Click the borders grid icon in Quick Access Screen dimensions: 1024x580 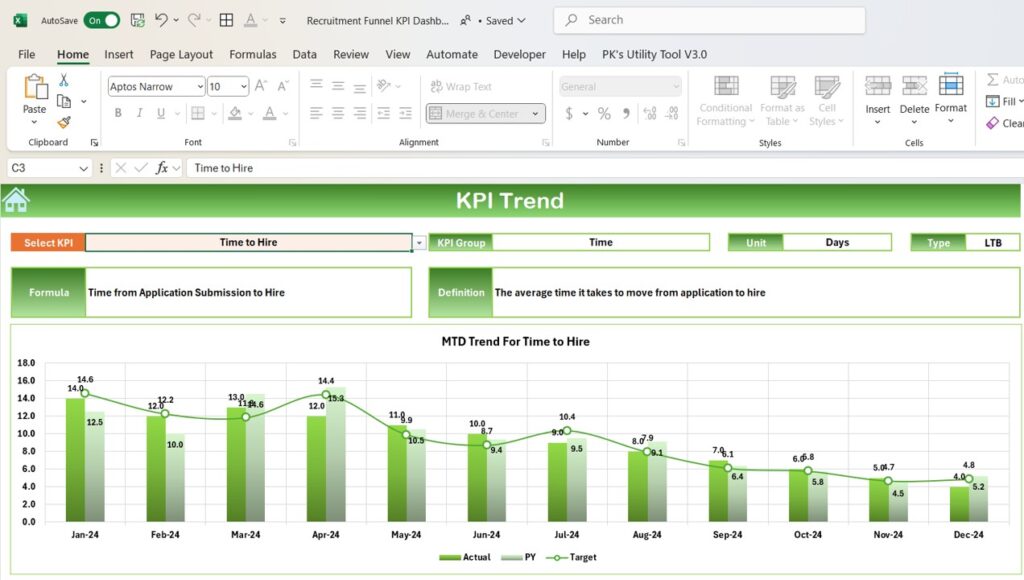click(226, 20)
